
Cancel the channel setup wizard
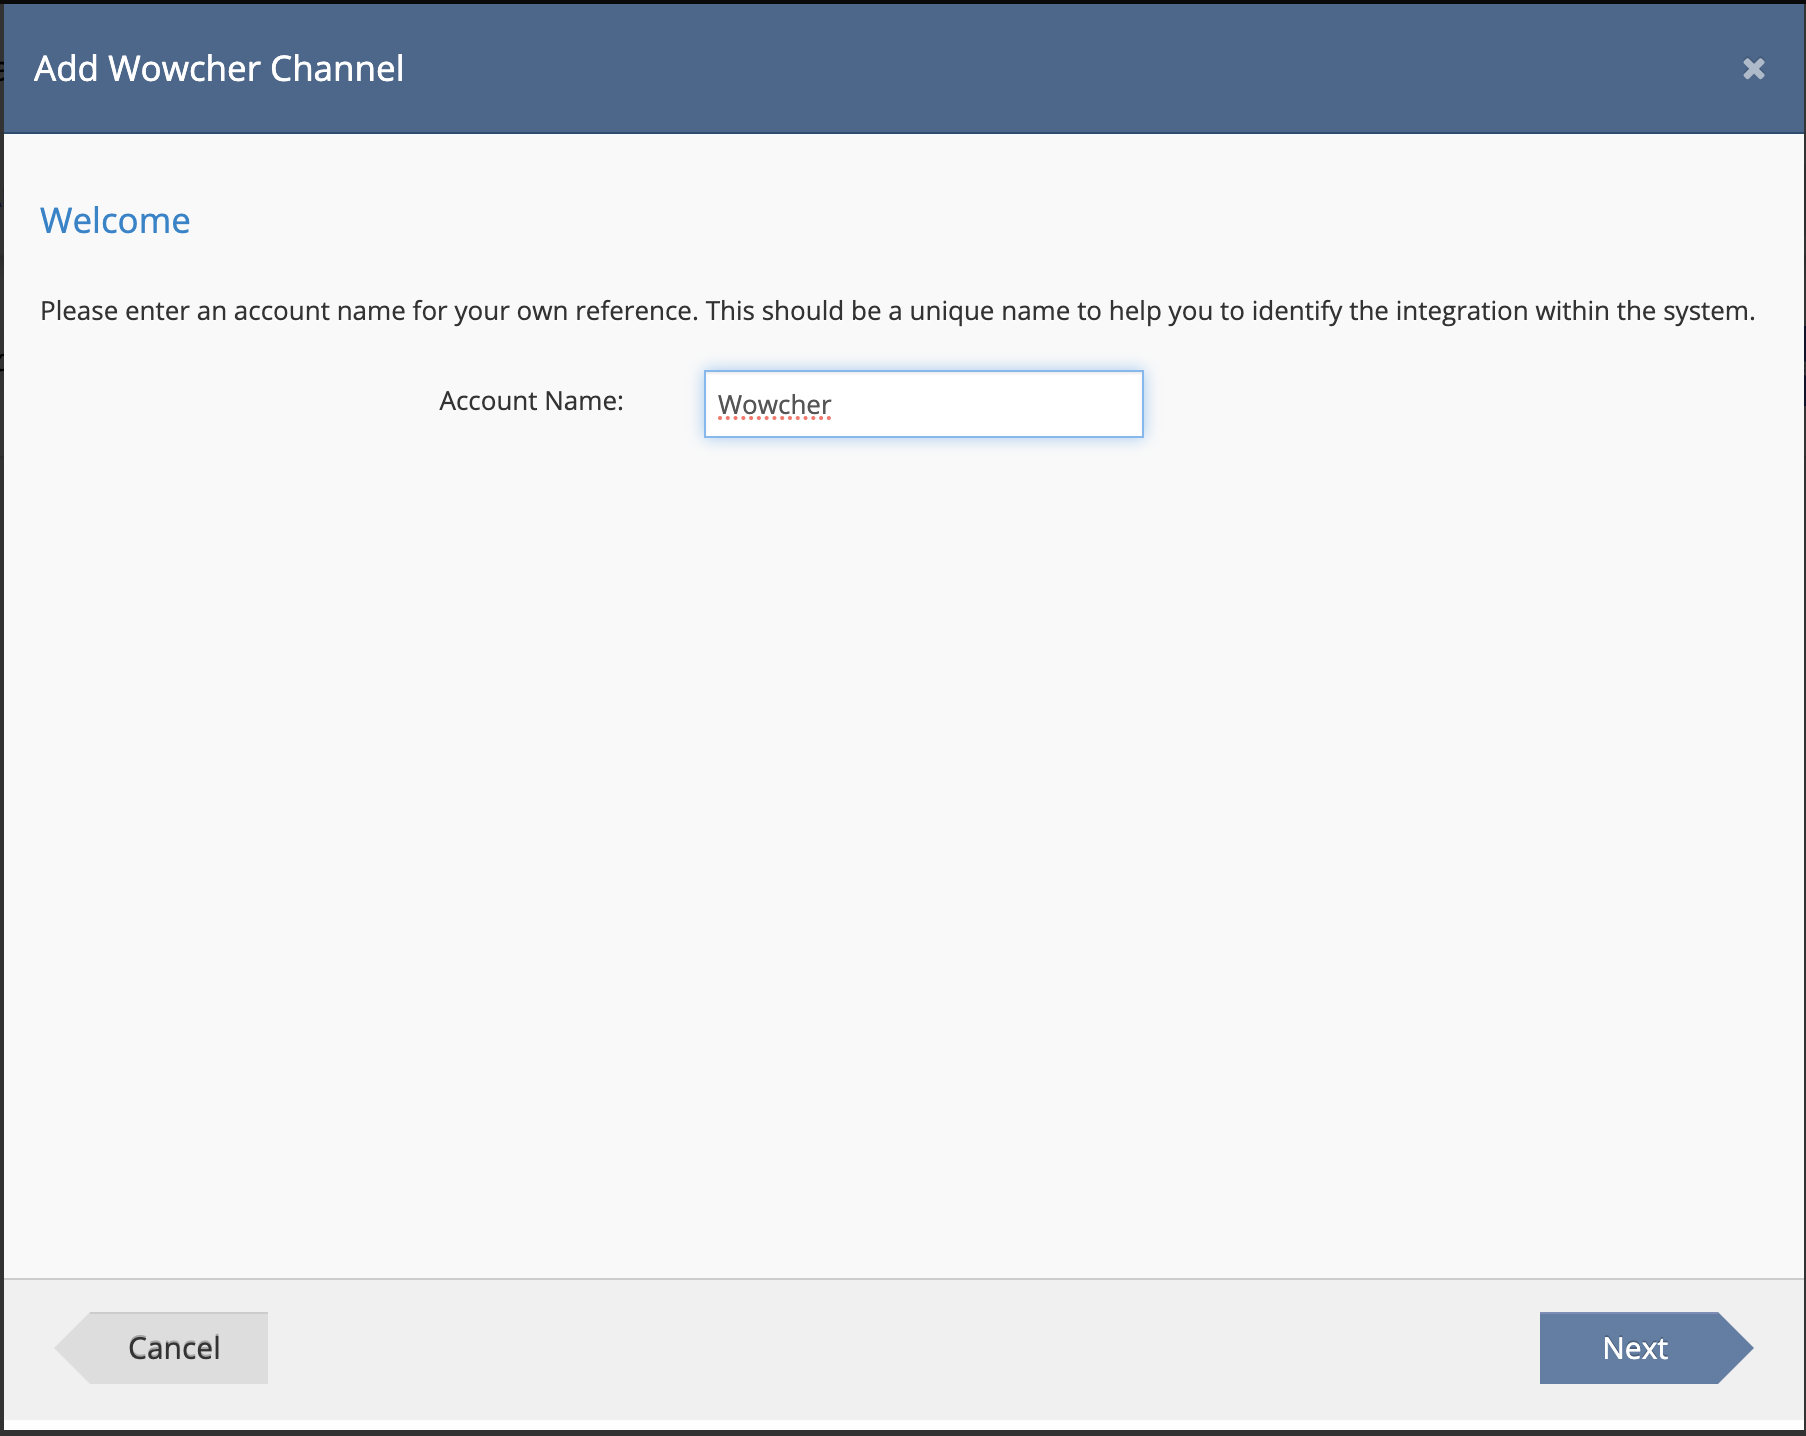click(x=162, y=1347)
